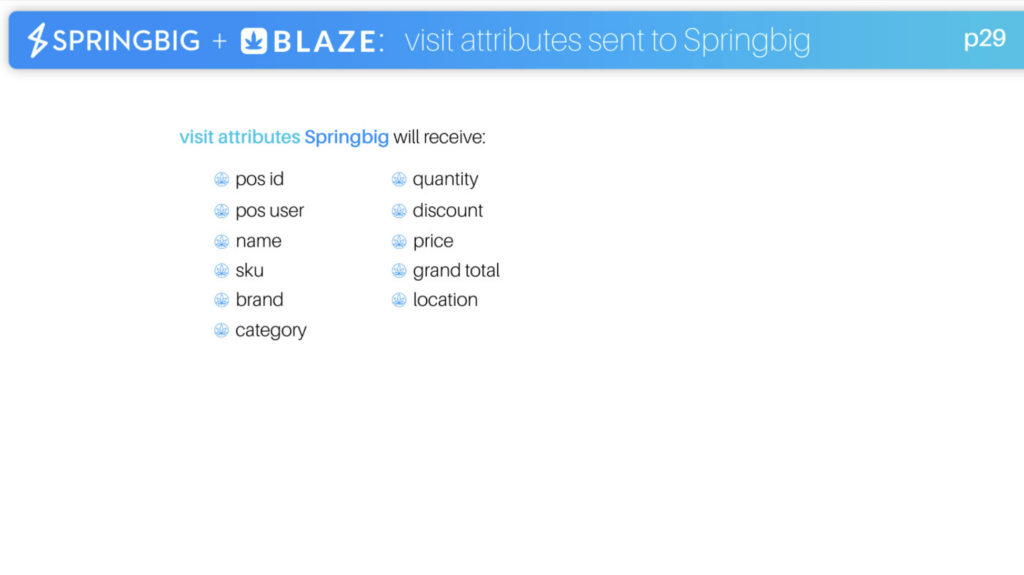This screenshot has width=1024, height=575.
Task: Click the bullet icon next to sku
Action: [x=221, y=271]
